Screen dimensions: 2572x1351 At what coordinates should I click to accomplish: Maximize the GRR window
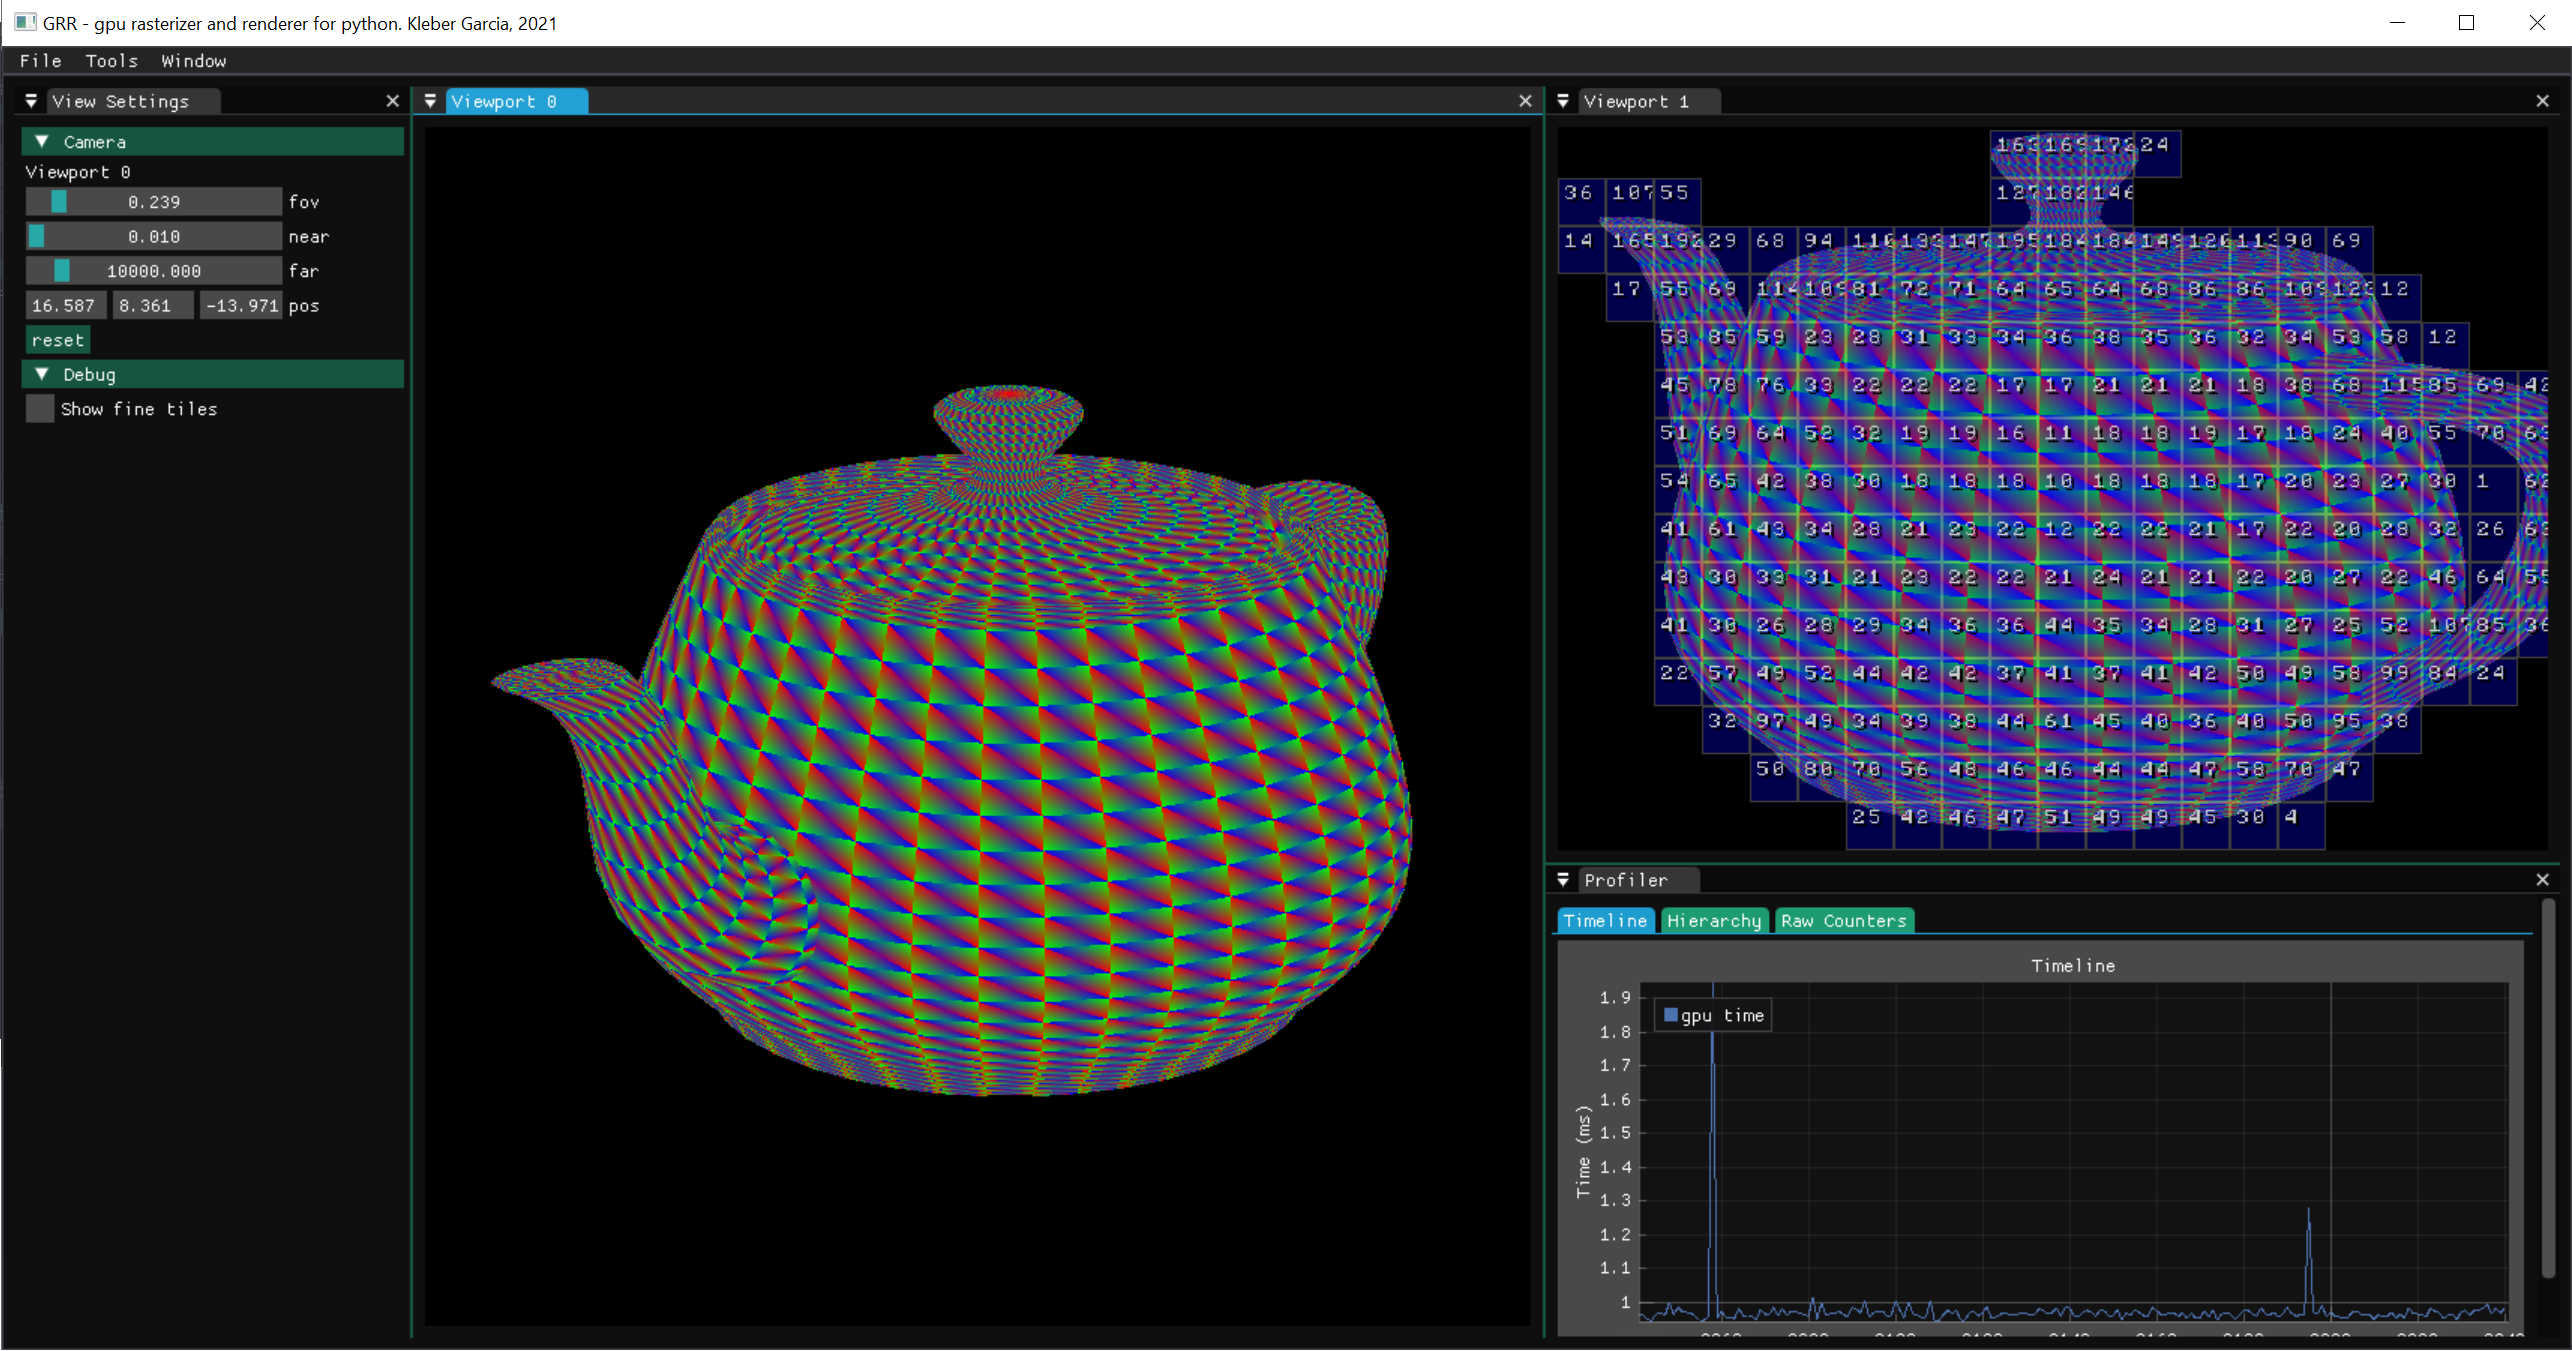click(x=2466, y=22)
